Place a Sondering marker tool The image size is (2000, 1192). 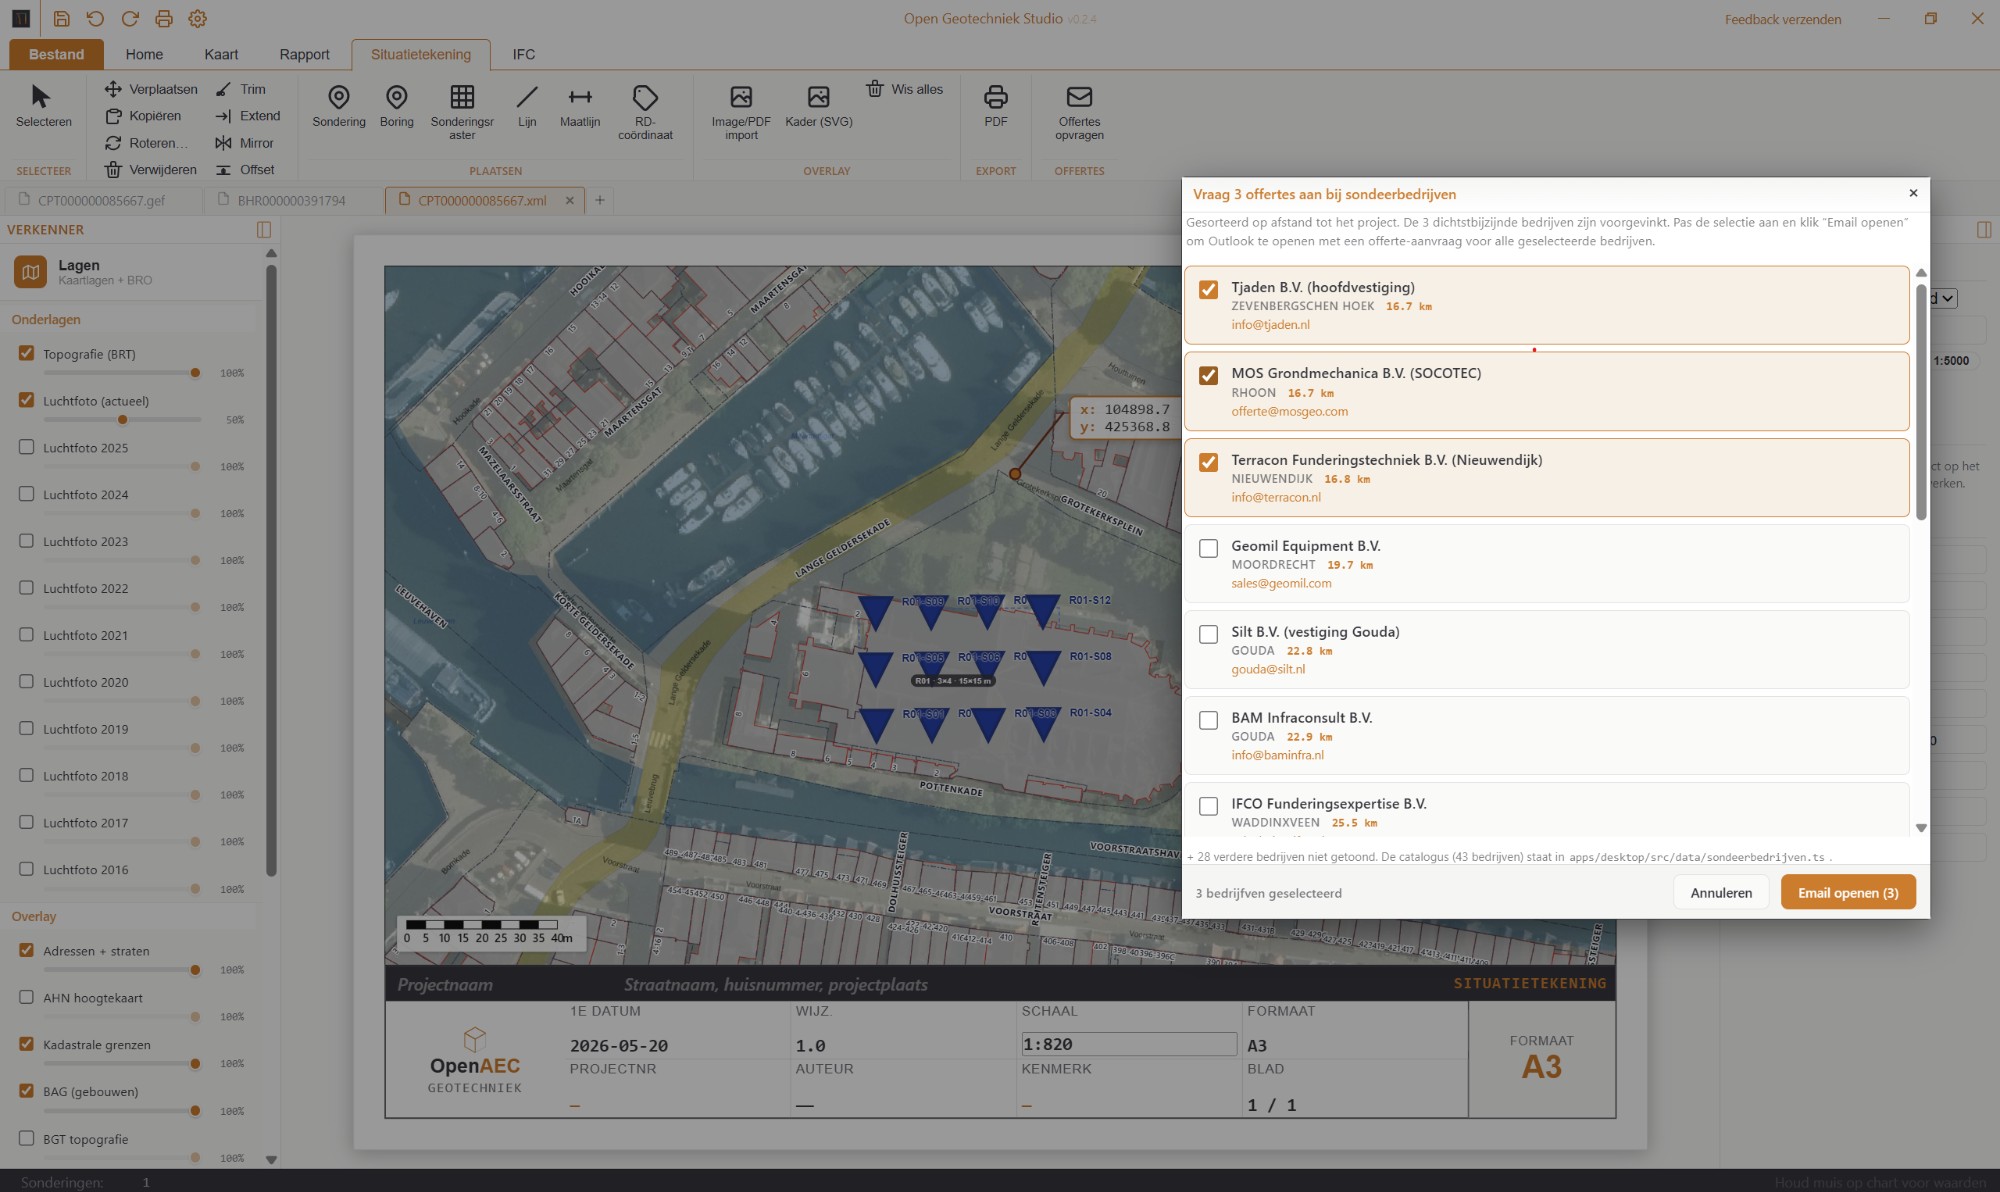(x=339, y=106)
